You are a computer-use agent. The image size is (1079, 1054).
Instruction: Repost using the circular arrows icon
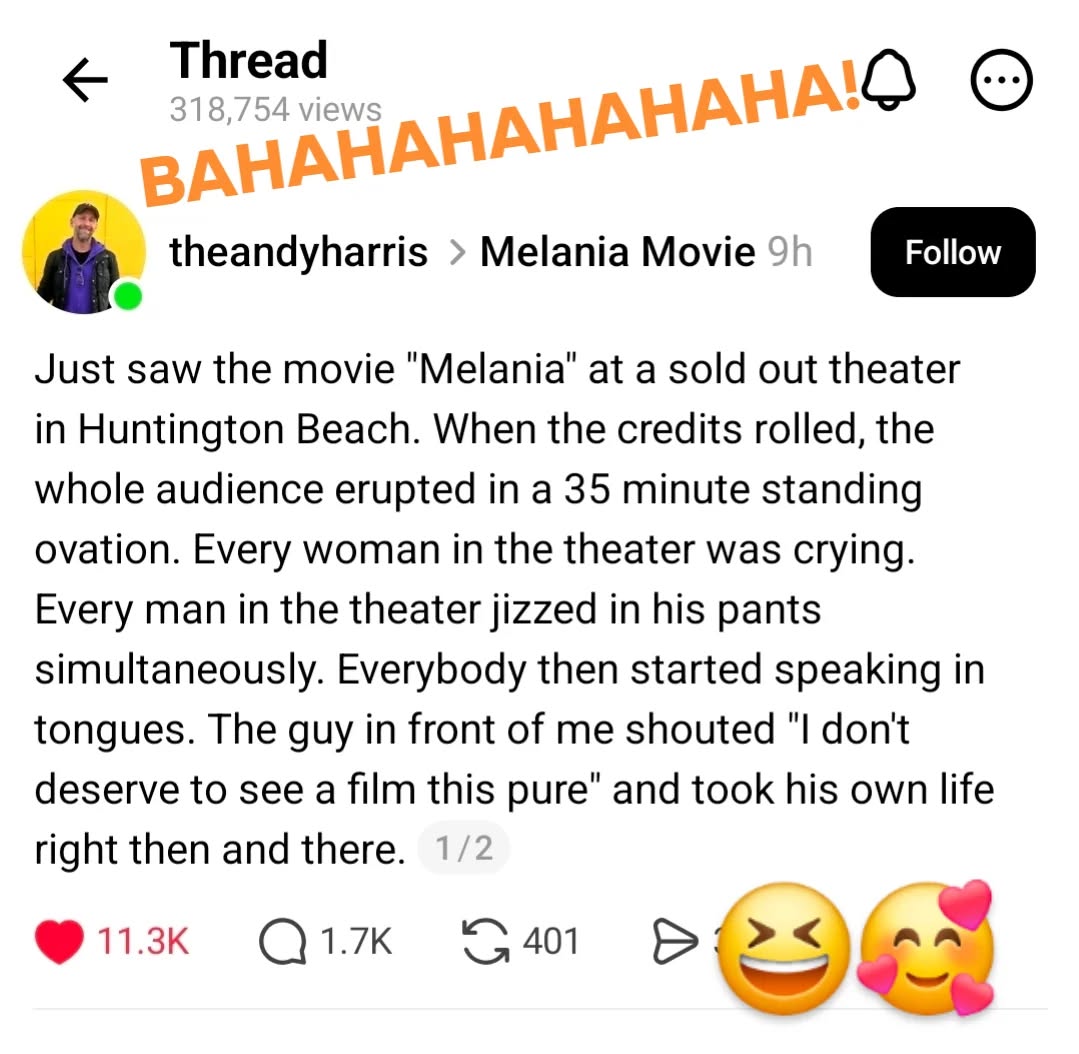click(485, 941)
